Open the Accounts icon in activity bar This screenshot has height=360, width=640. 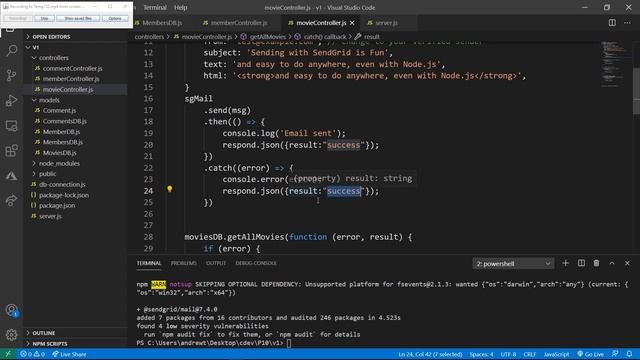[11, 310]
